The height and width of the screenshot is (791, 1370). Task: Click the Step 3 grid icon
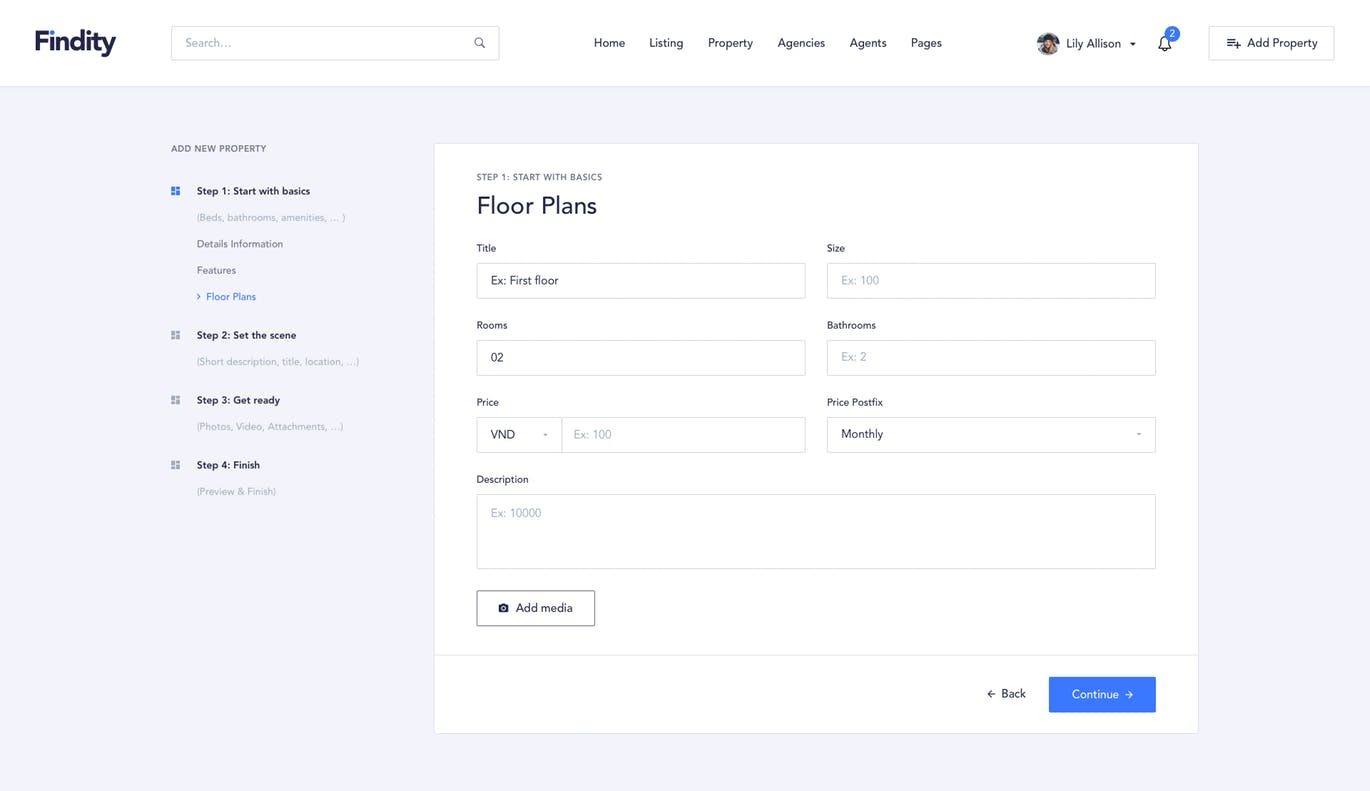point(176,400)
